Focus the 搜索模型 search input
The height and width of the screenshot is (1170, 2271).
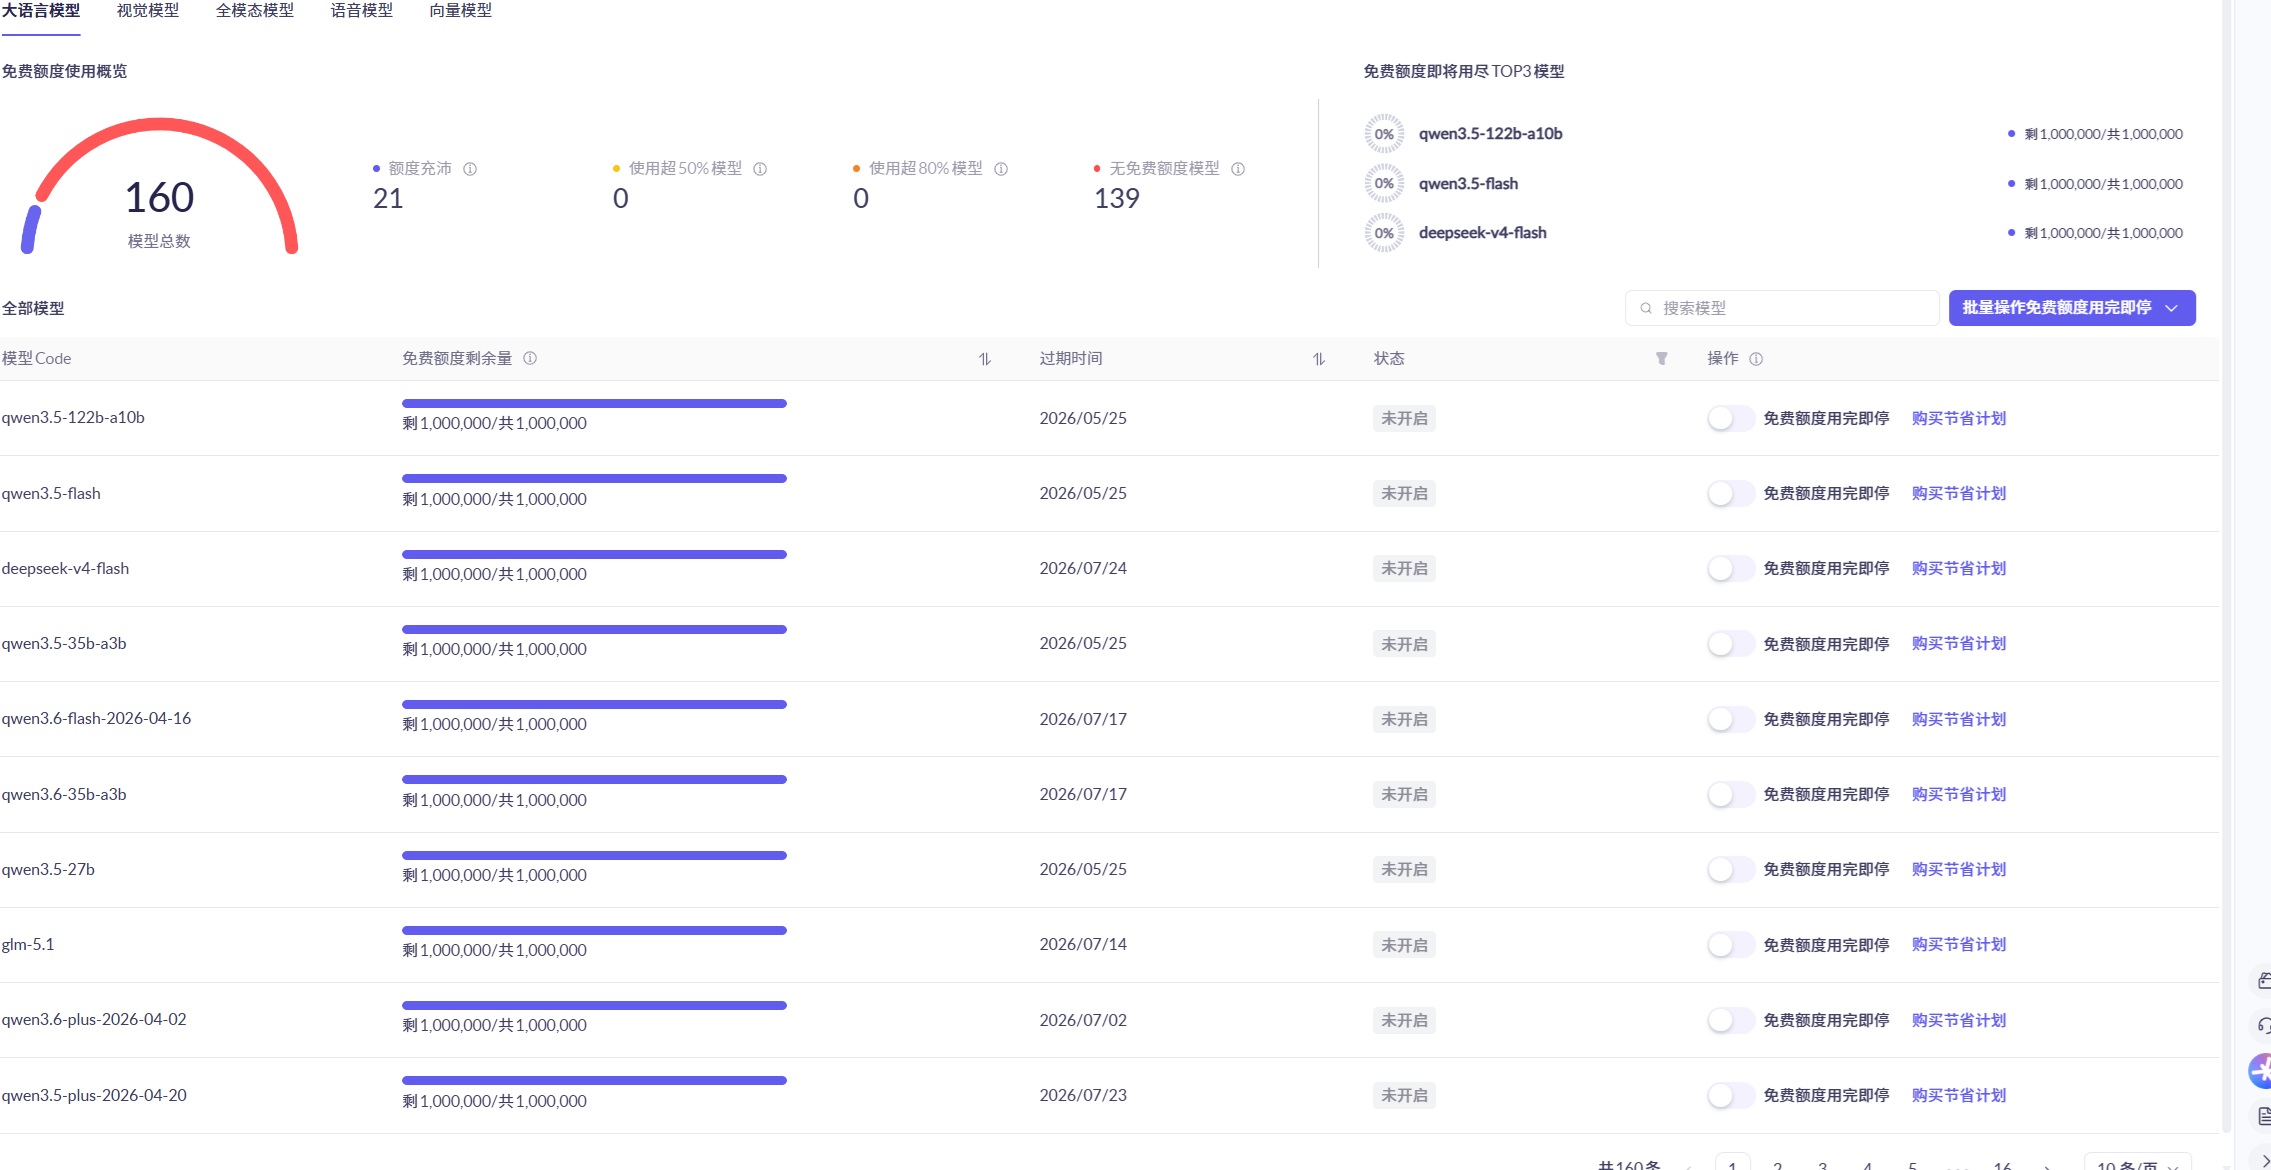[x=1782, y=308]
